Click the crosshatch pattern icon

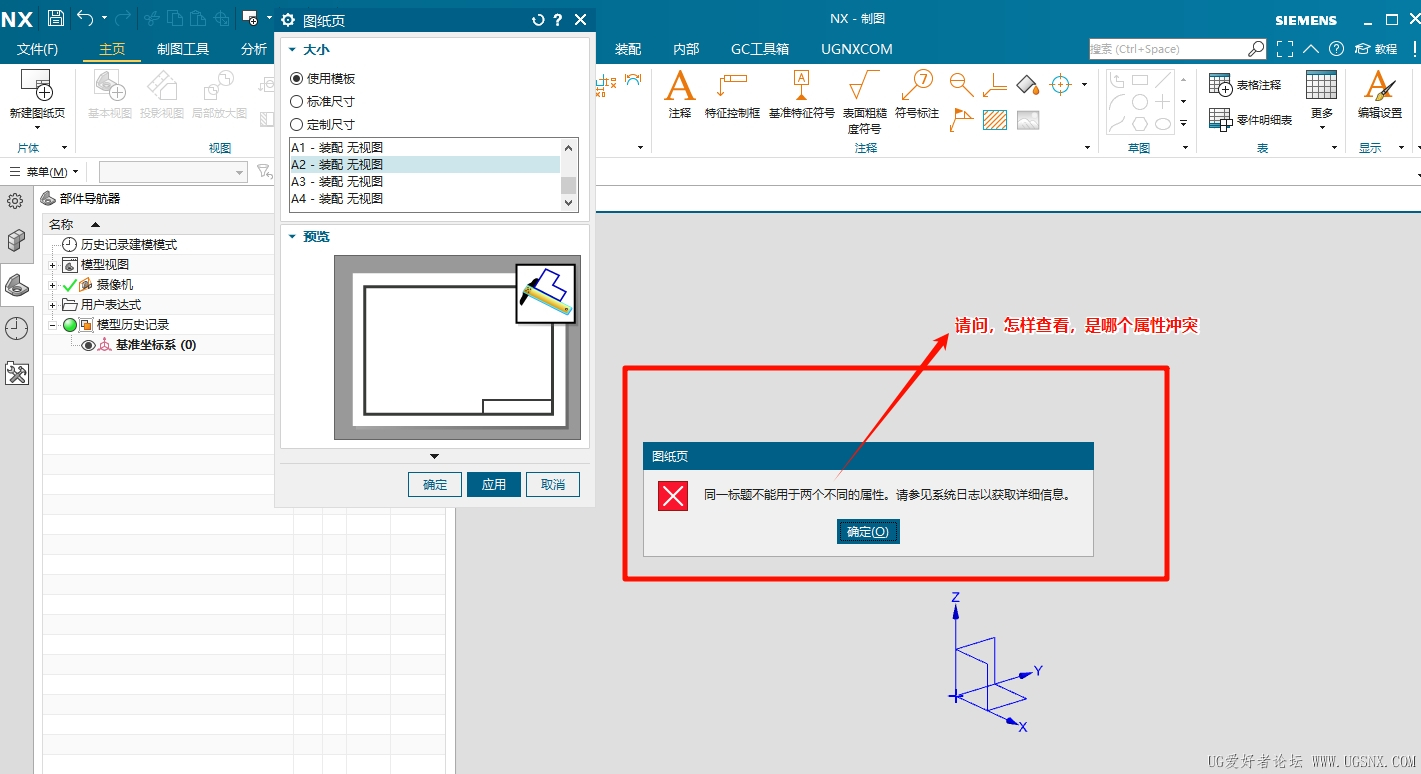[994, 120]
